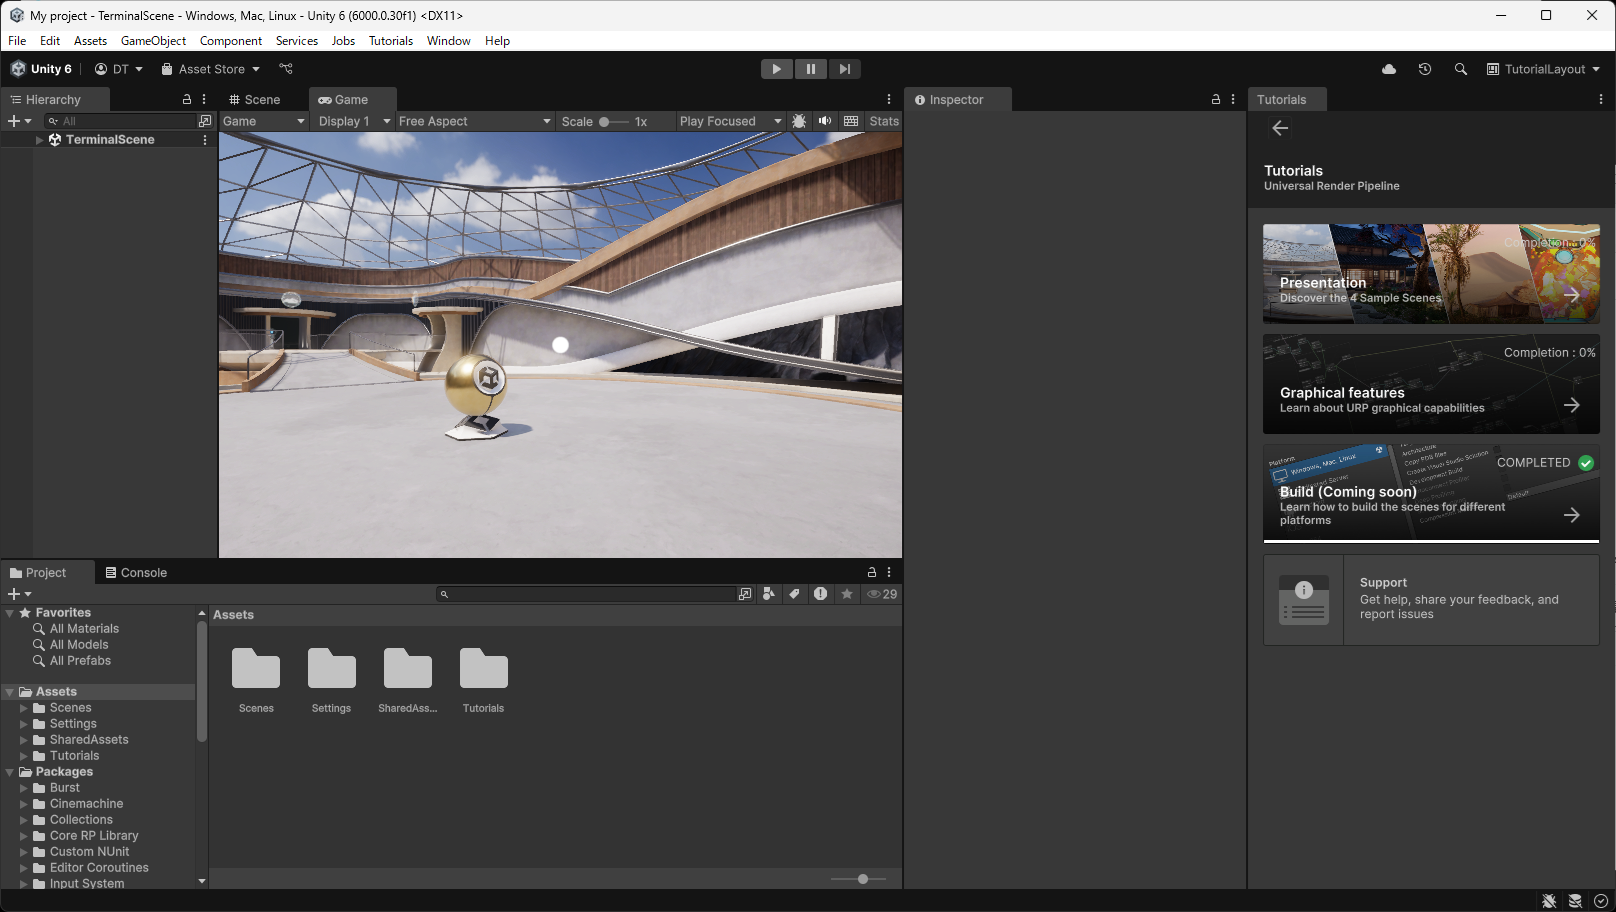Select the Settings folder thumbnail in Assets
Viewport: 1616px width, 912px height.
tap(332, 680)
